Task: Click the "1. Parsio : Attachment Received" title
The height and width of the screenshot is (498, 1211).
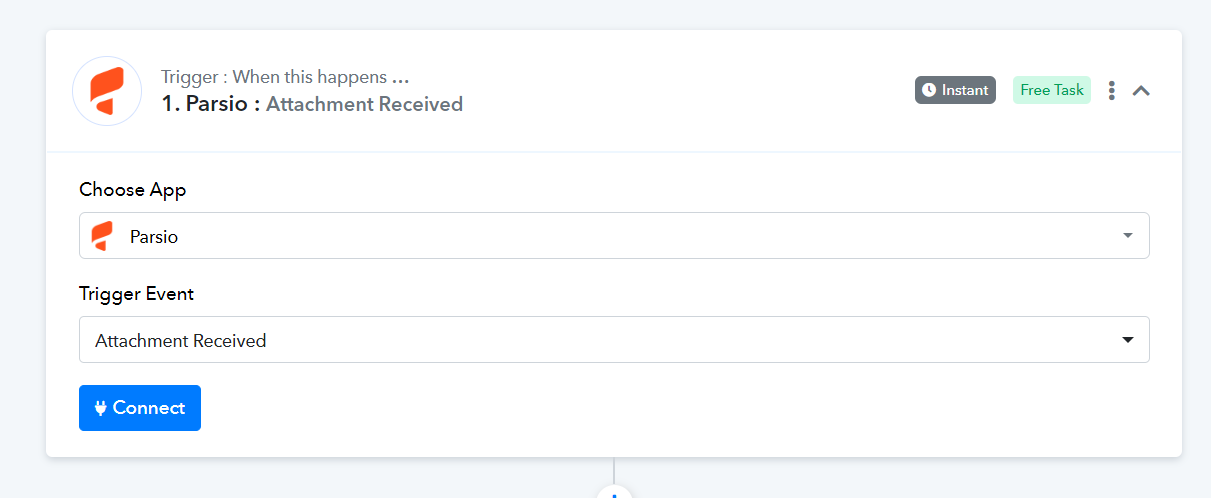Action: 312,104
